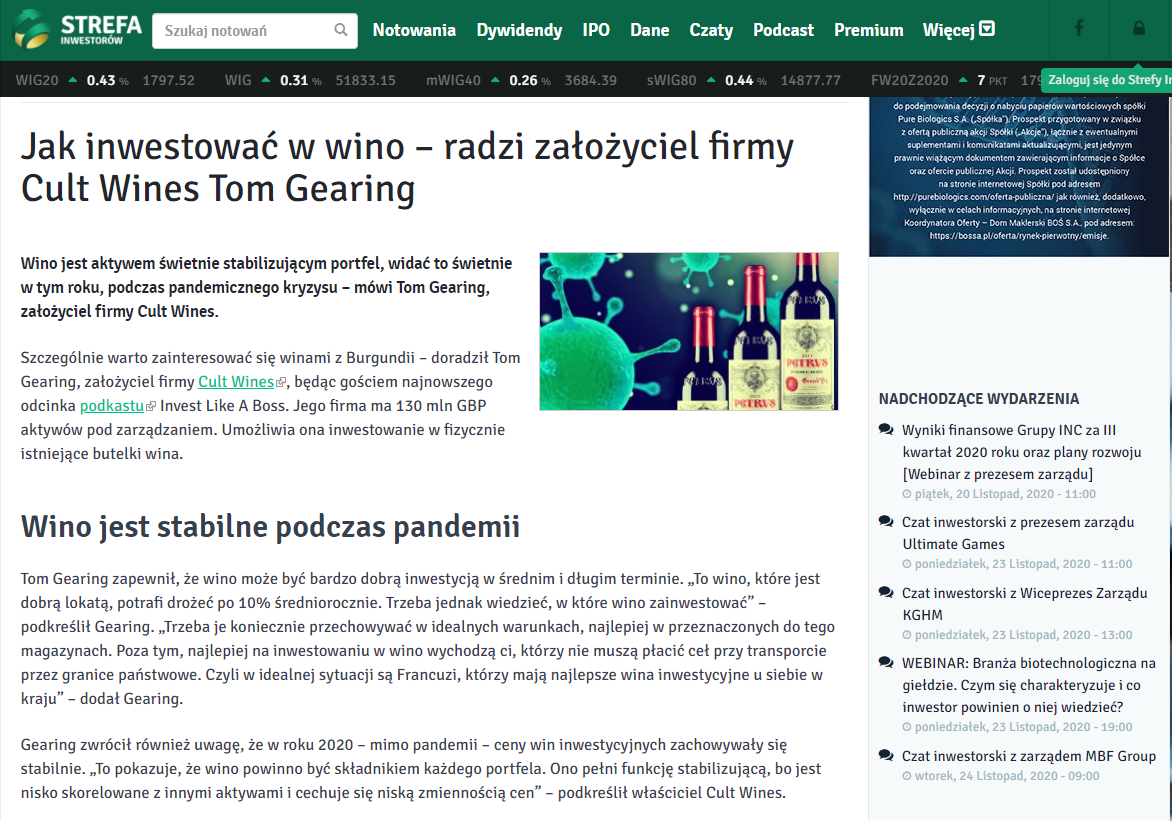This screenshot has width=1172, height=821.
Task: Open Czat inwestorski z zarządem MBF Group
Action: [1028, 755]
